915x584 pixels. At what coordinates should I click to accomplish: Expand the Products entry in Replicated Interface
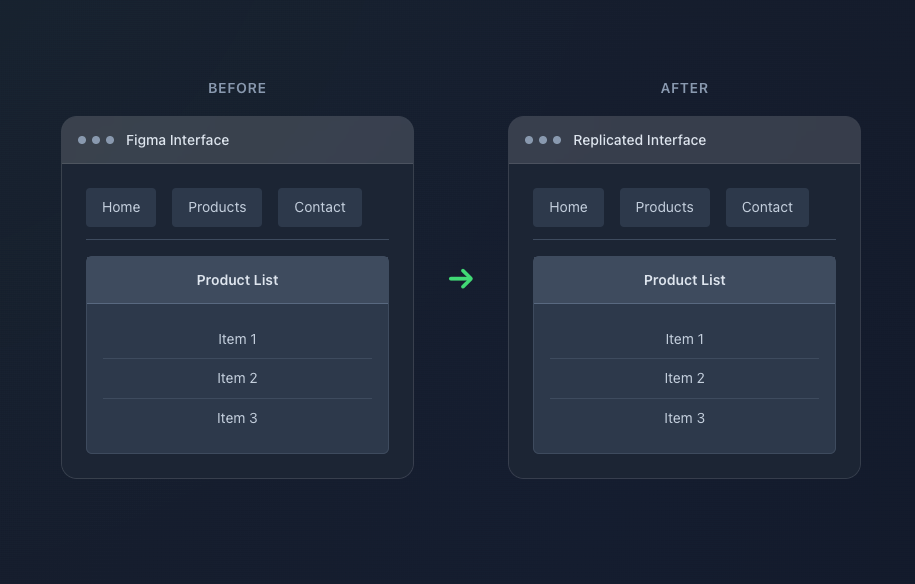664,207
